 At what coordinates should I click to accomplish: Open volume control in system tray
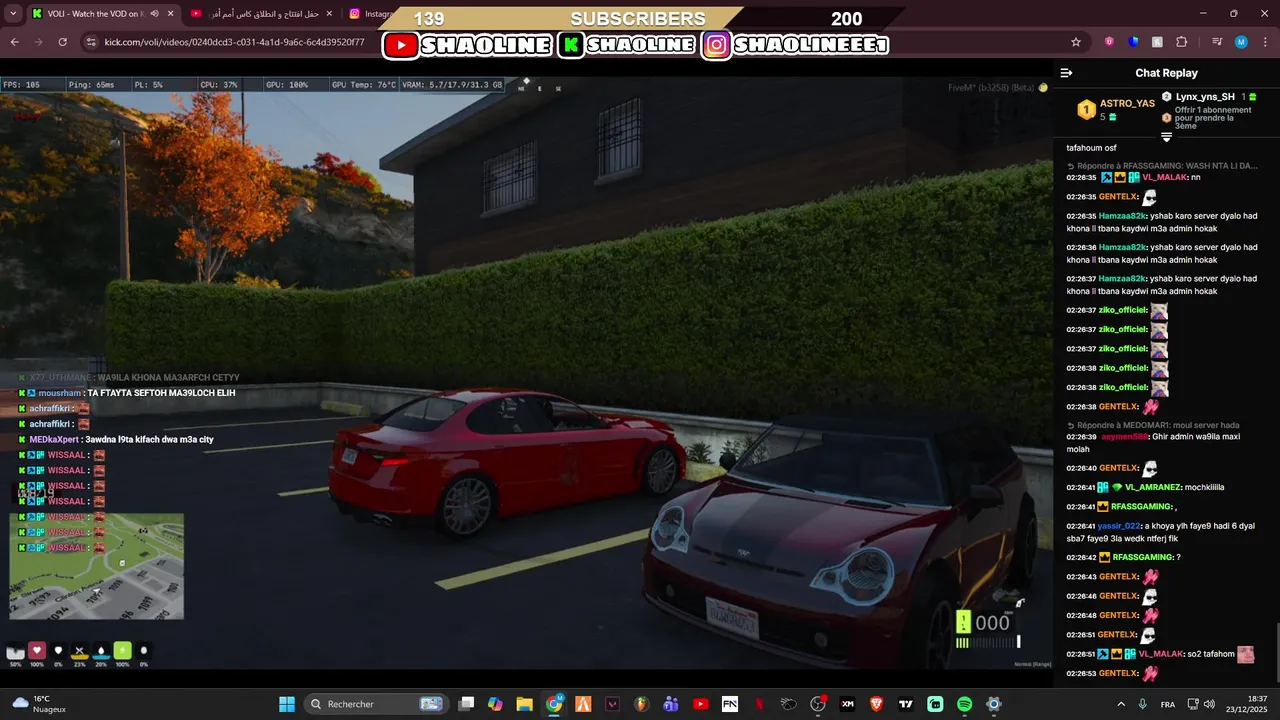(1209, 704)
